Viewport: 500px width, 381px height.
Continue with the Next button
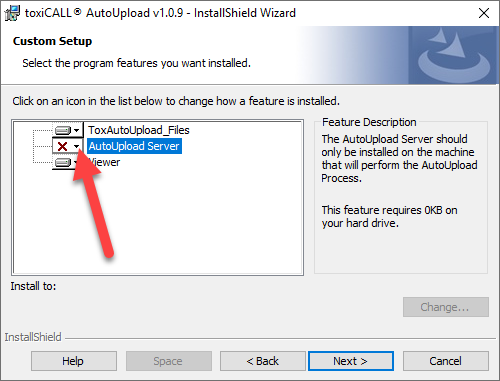(351, 361)
